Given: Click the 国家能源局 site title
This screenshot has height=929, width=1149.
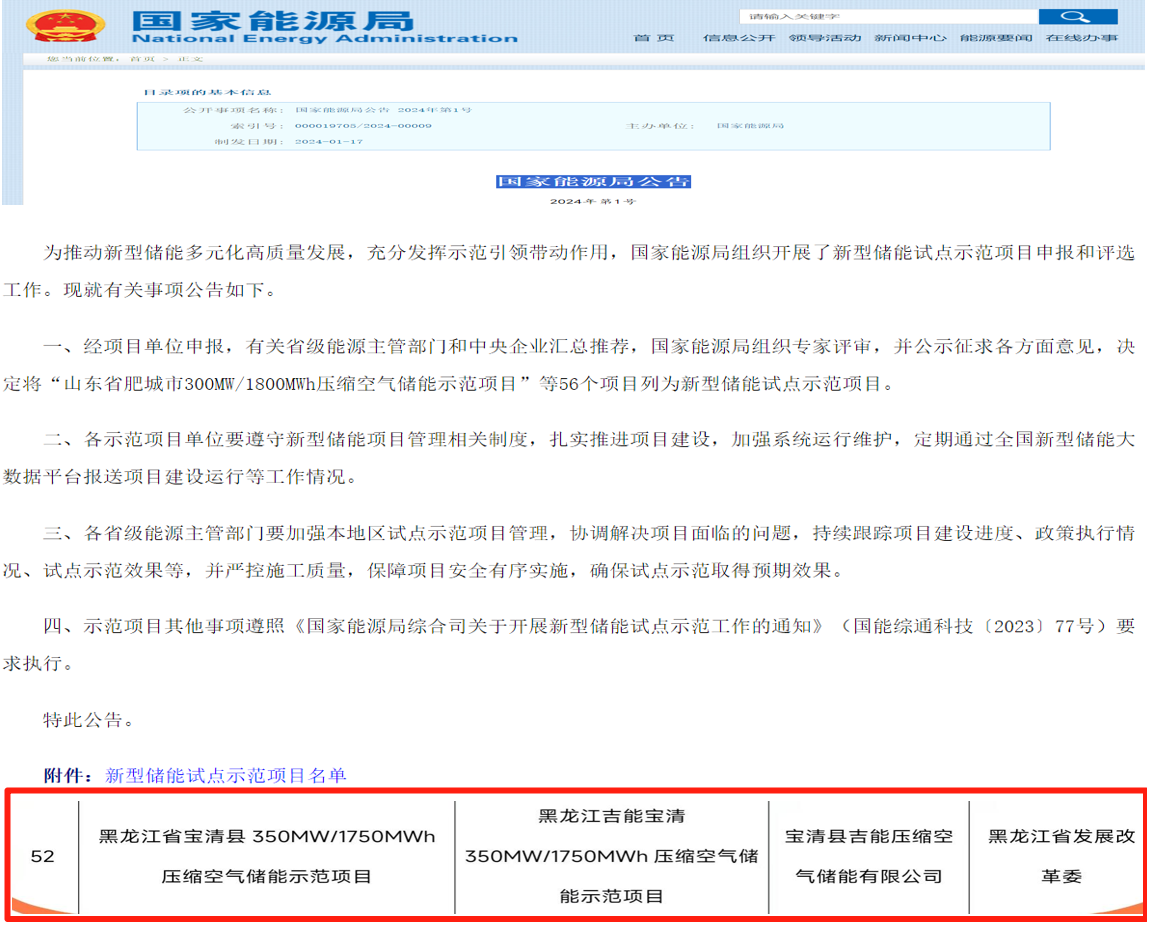Looking at the screenshot, I should (x=272, y=20).
